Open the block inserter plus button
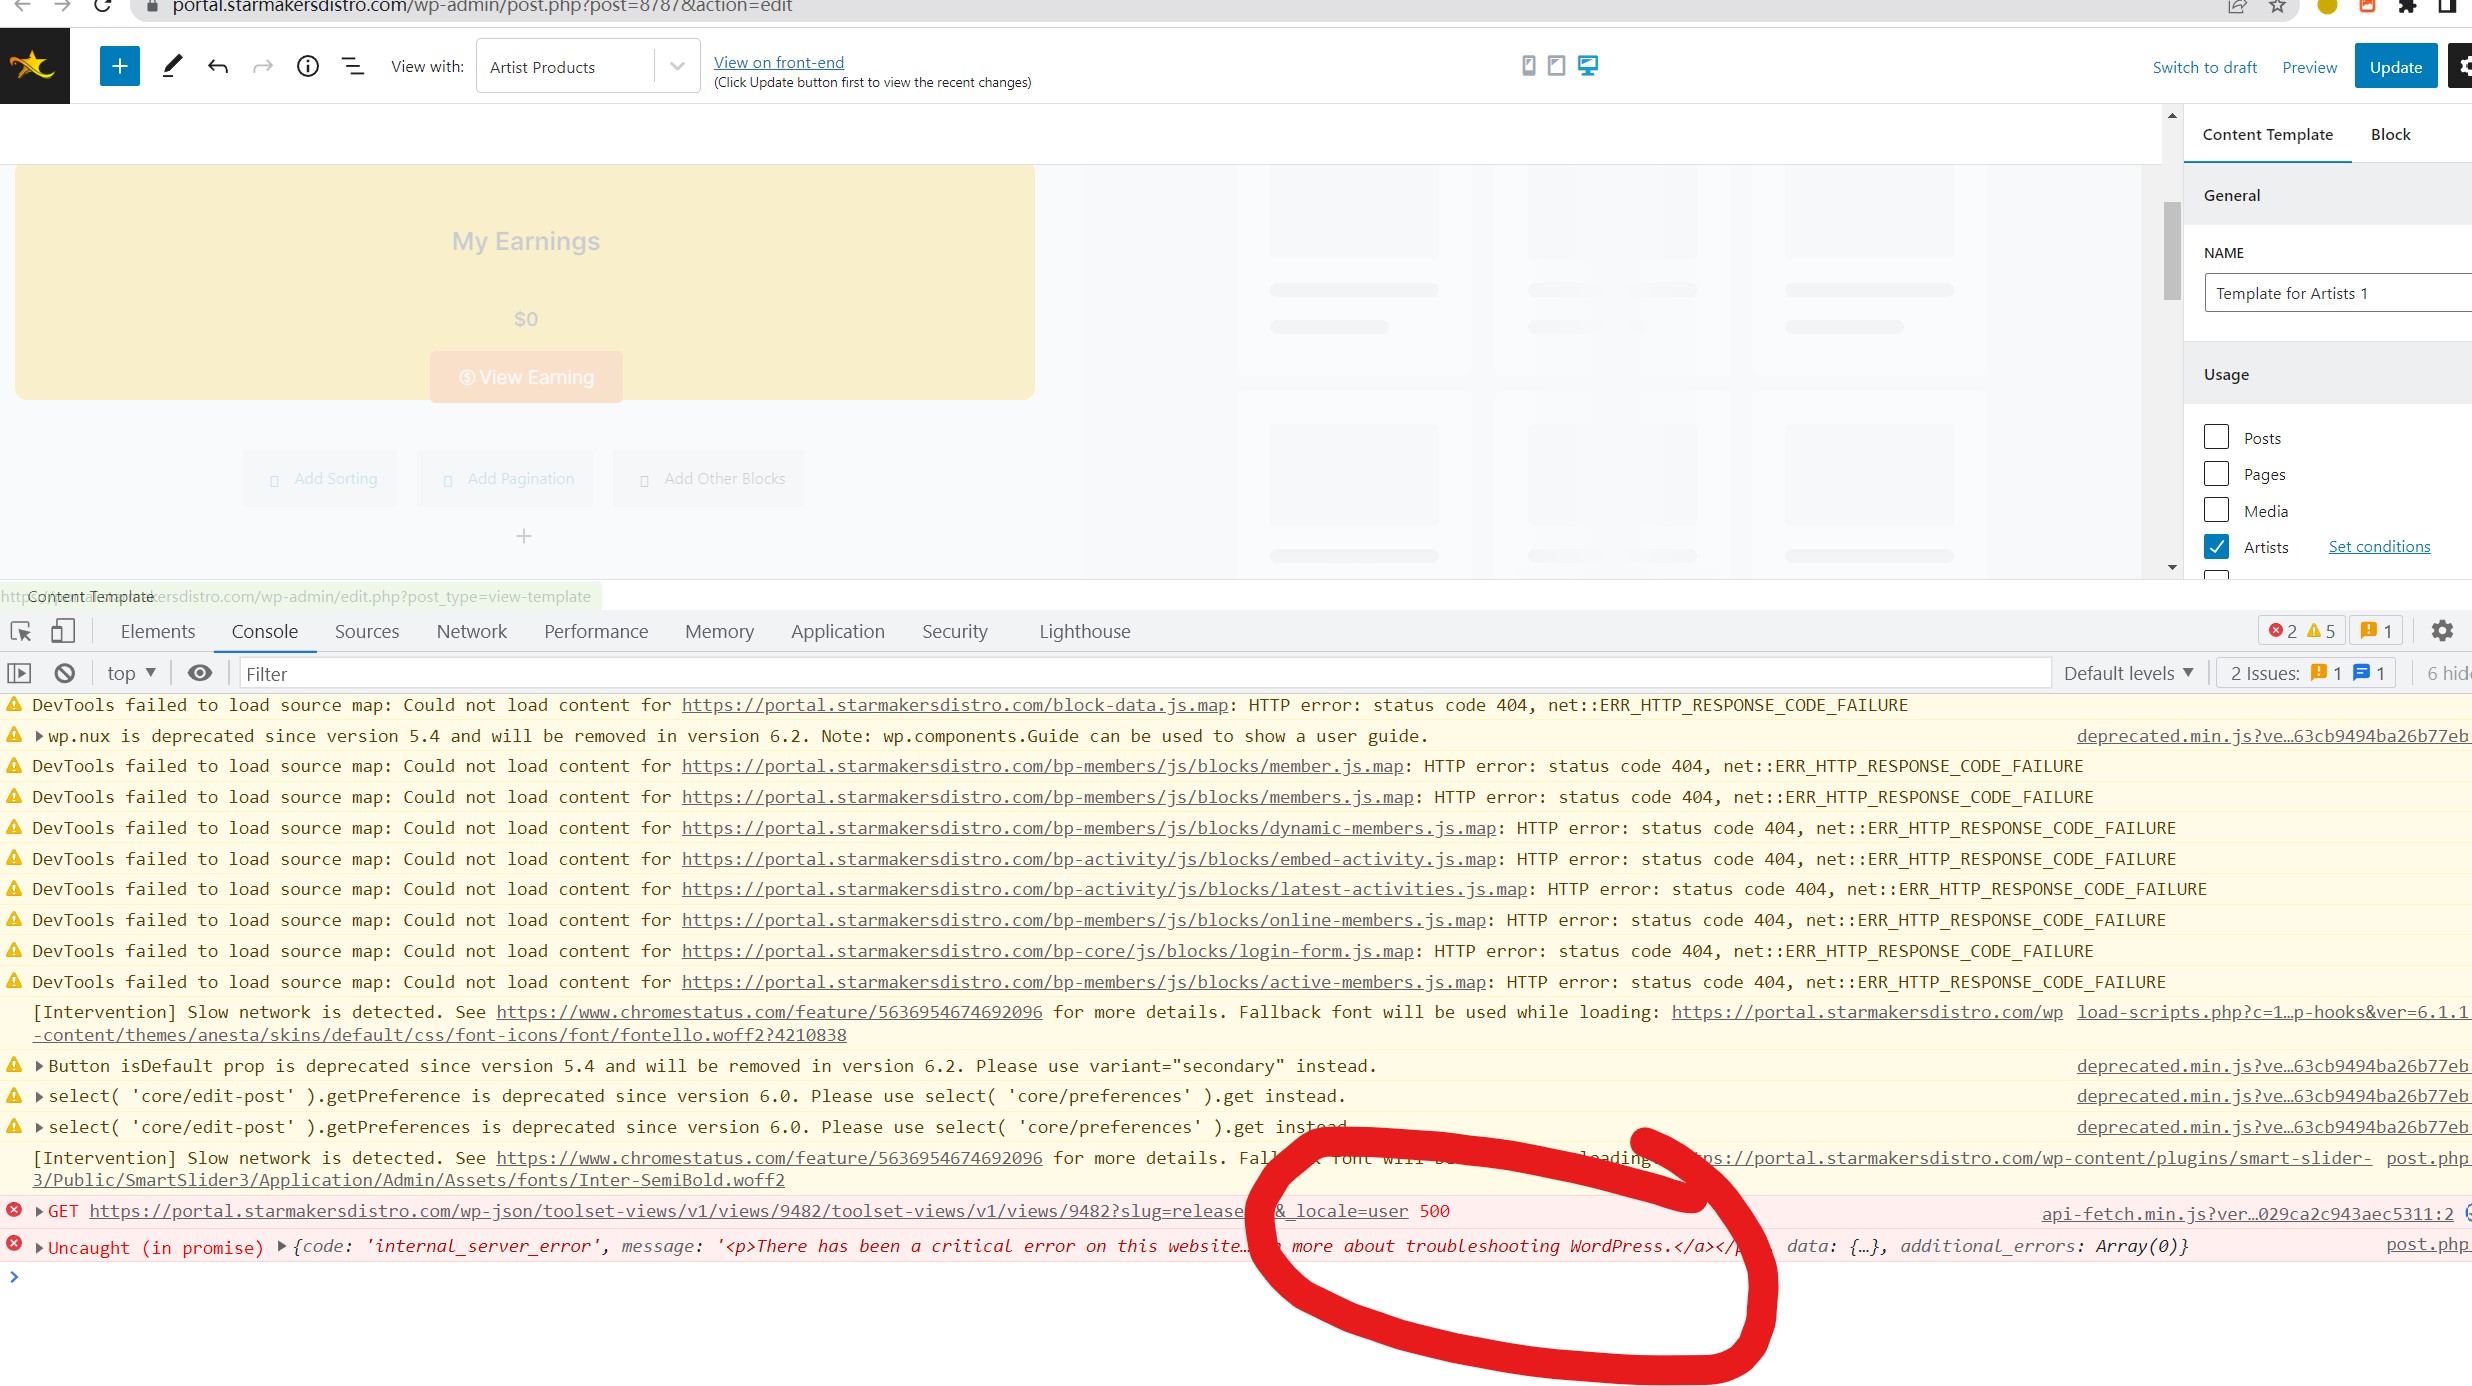 (x=119, y=66)
